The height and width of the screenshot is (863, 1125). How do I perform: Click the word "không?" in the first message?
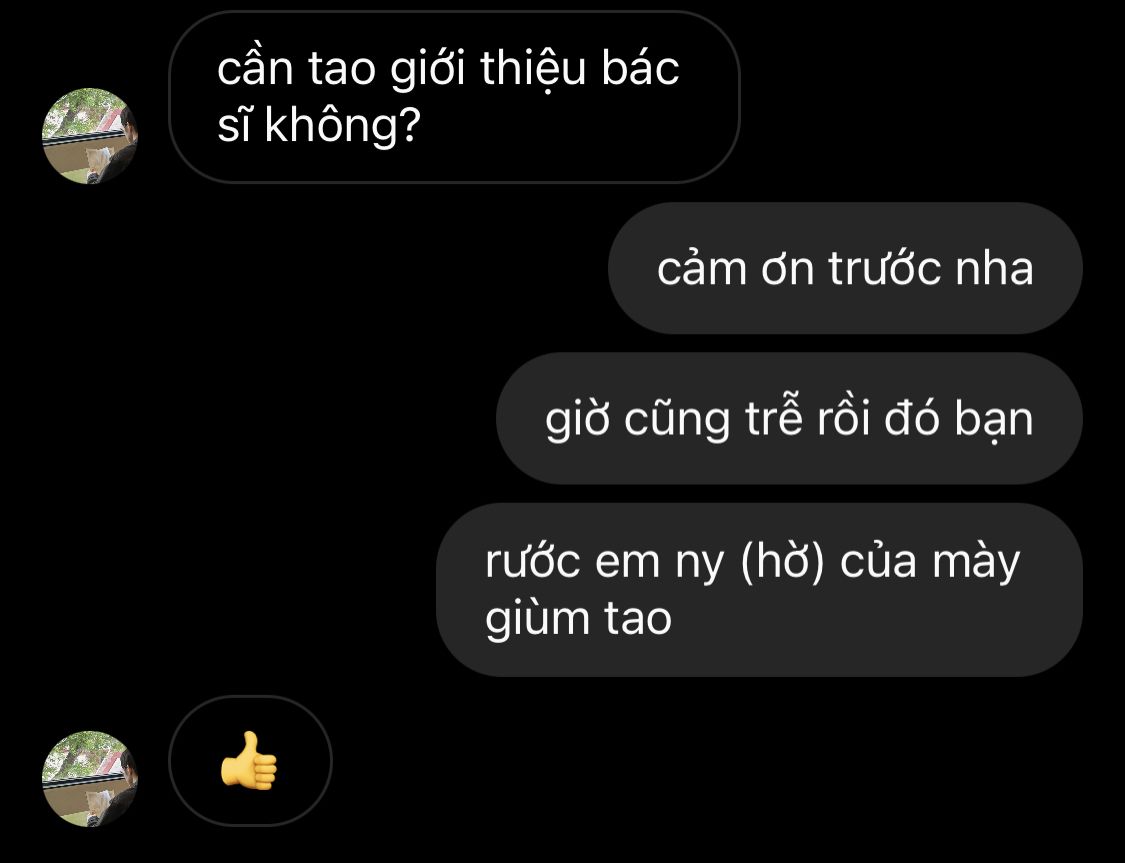coord(342,126)
